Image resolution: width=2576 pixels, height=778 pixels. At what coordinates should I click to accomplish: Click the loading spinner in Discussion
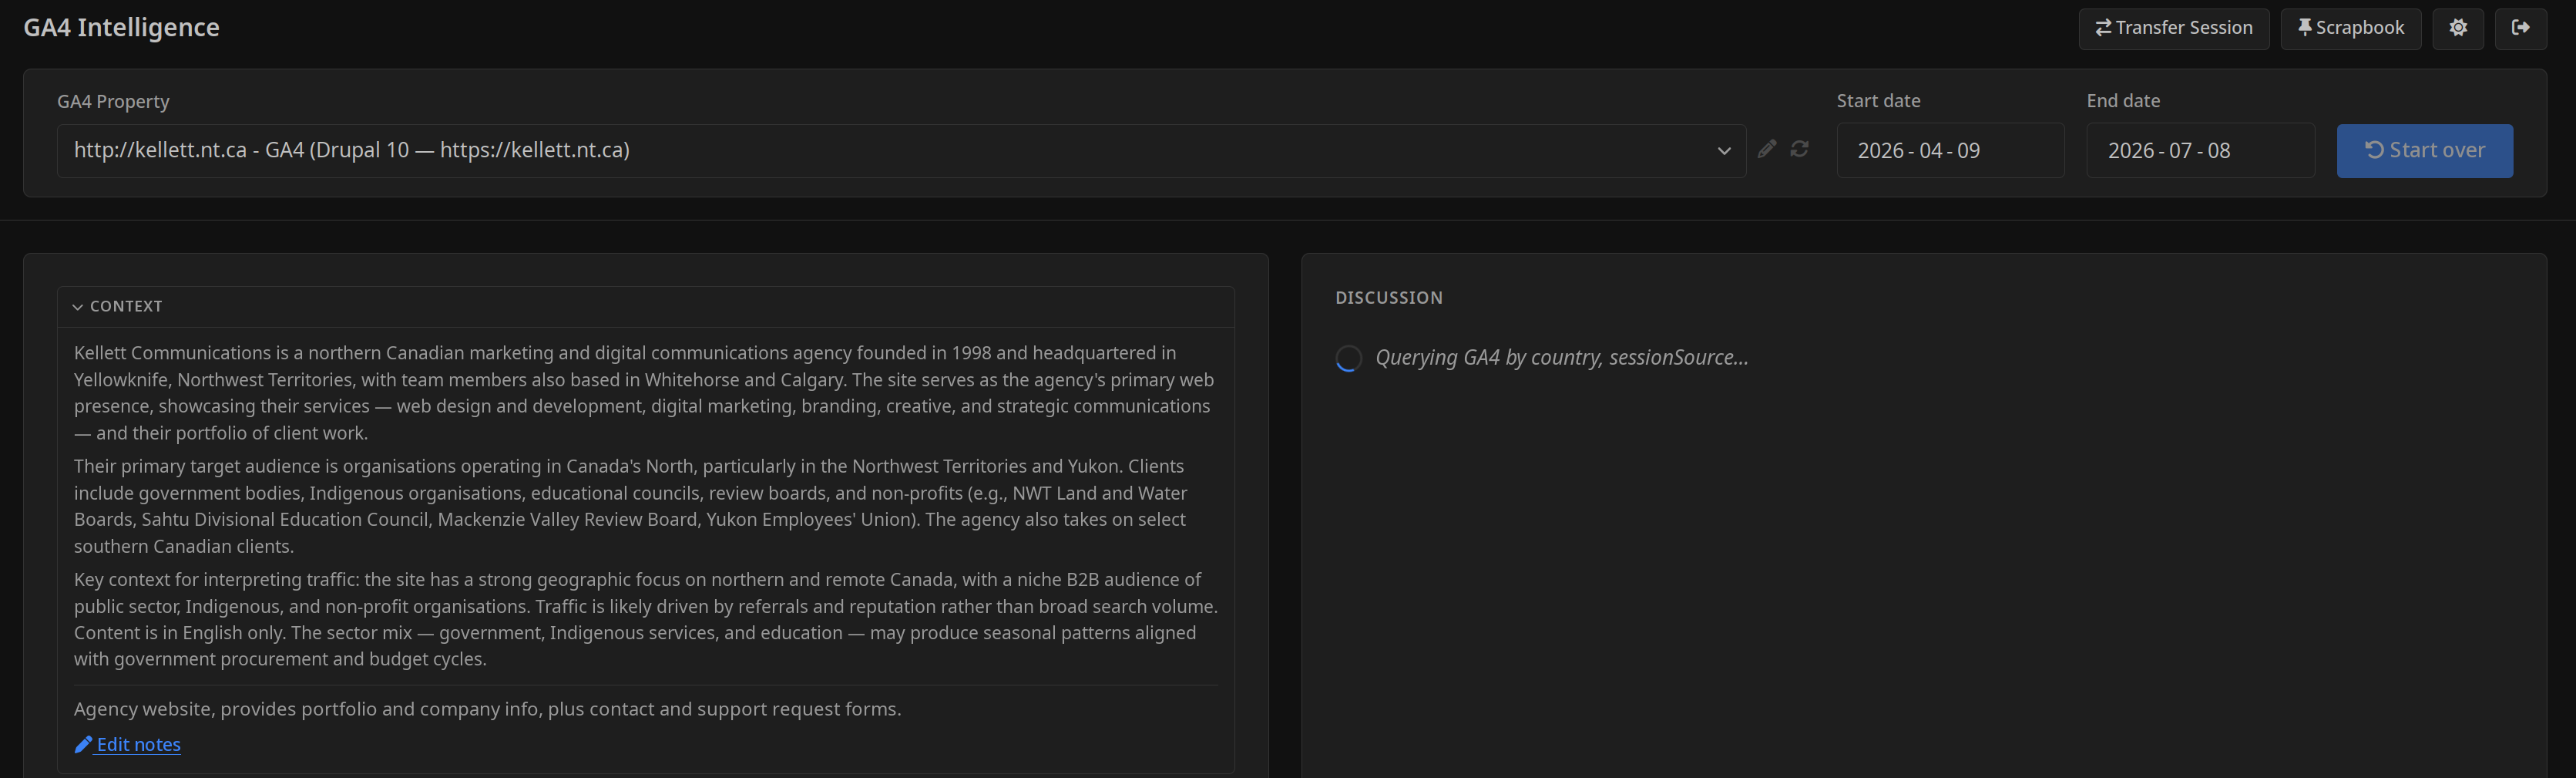(1348, 359)
